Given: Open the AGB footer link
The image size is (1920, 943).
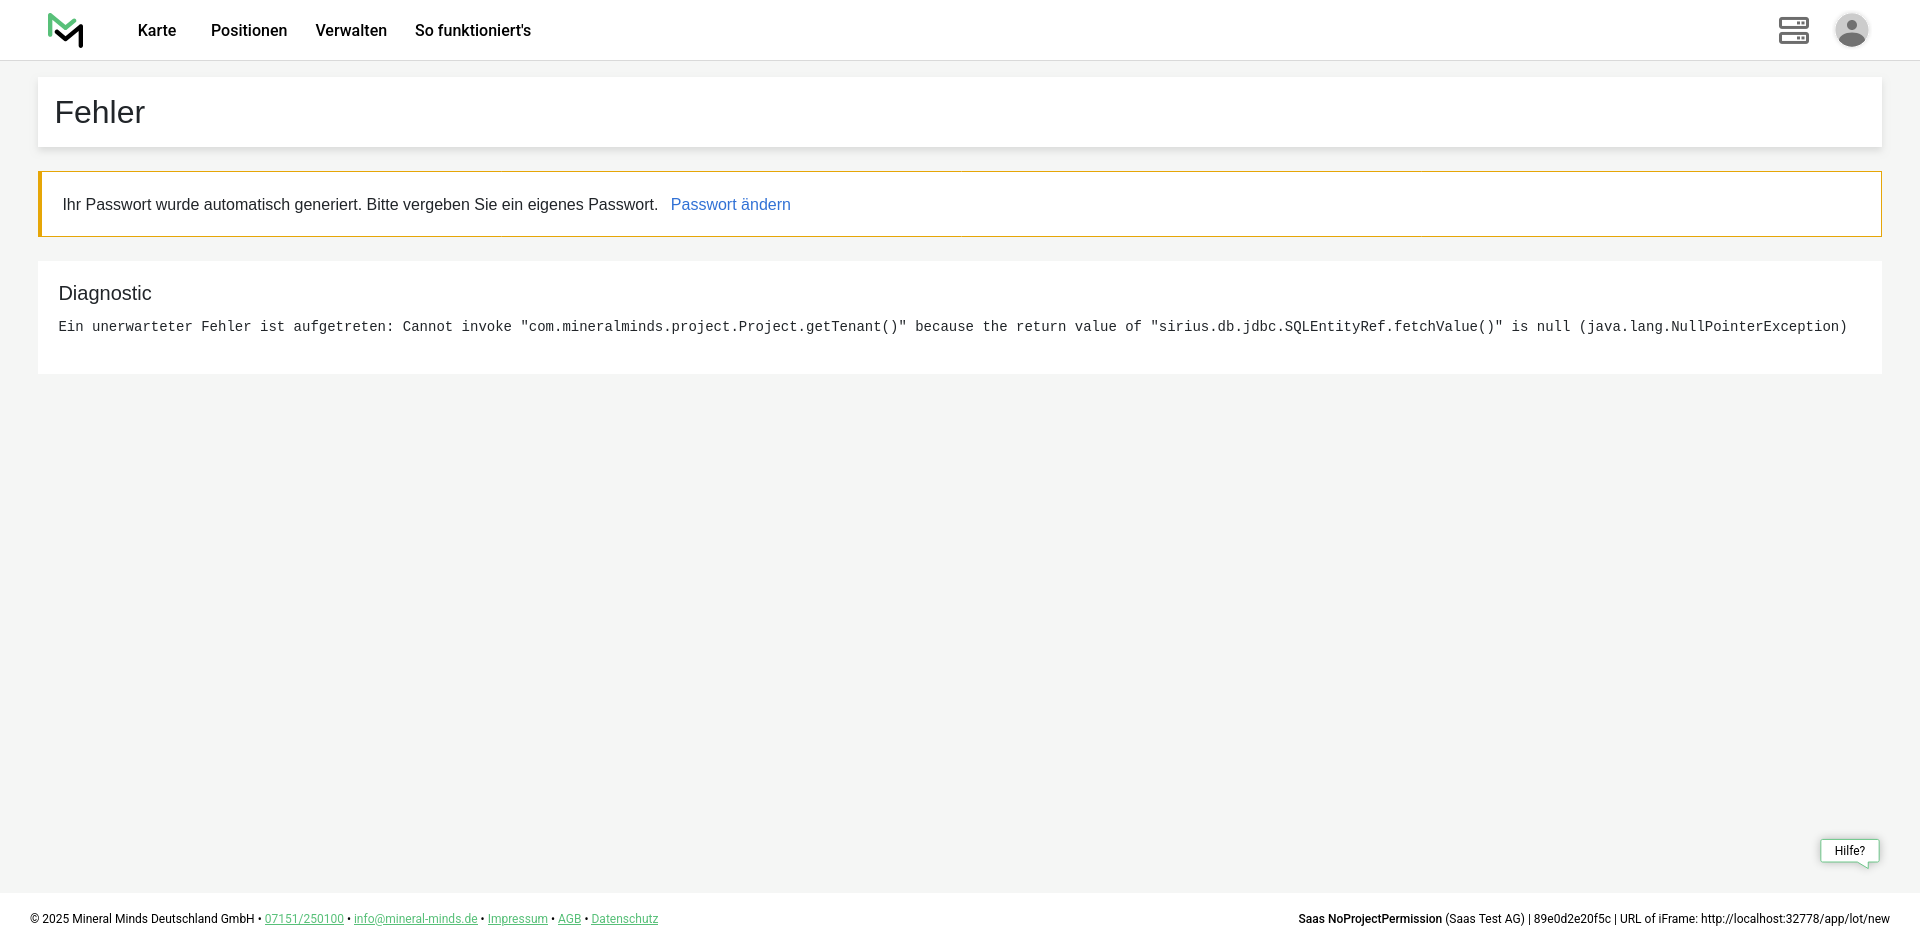Looking at the screenshot, I should pyautogui.click(x=569, y=919).
